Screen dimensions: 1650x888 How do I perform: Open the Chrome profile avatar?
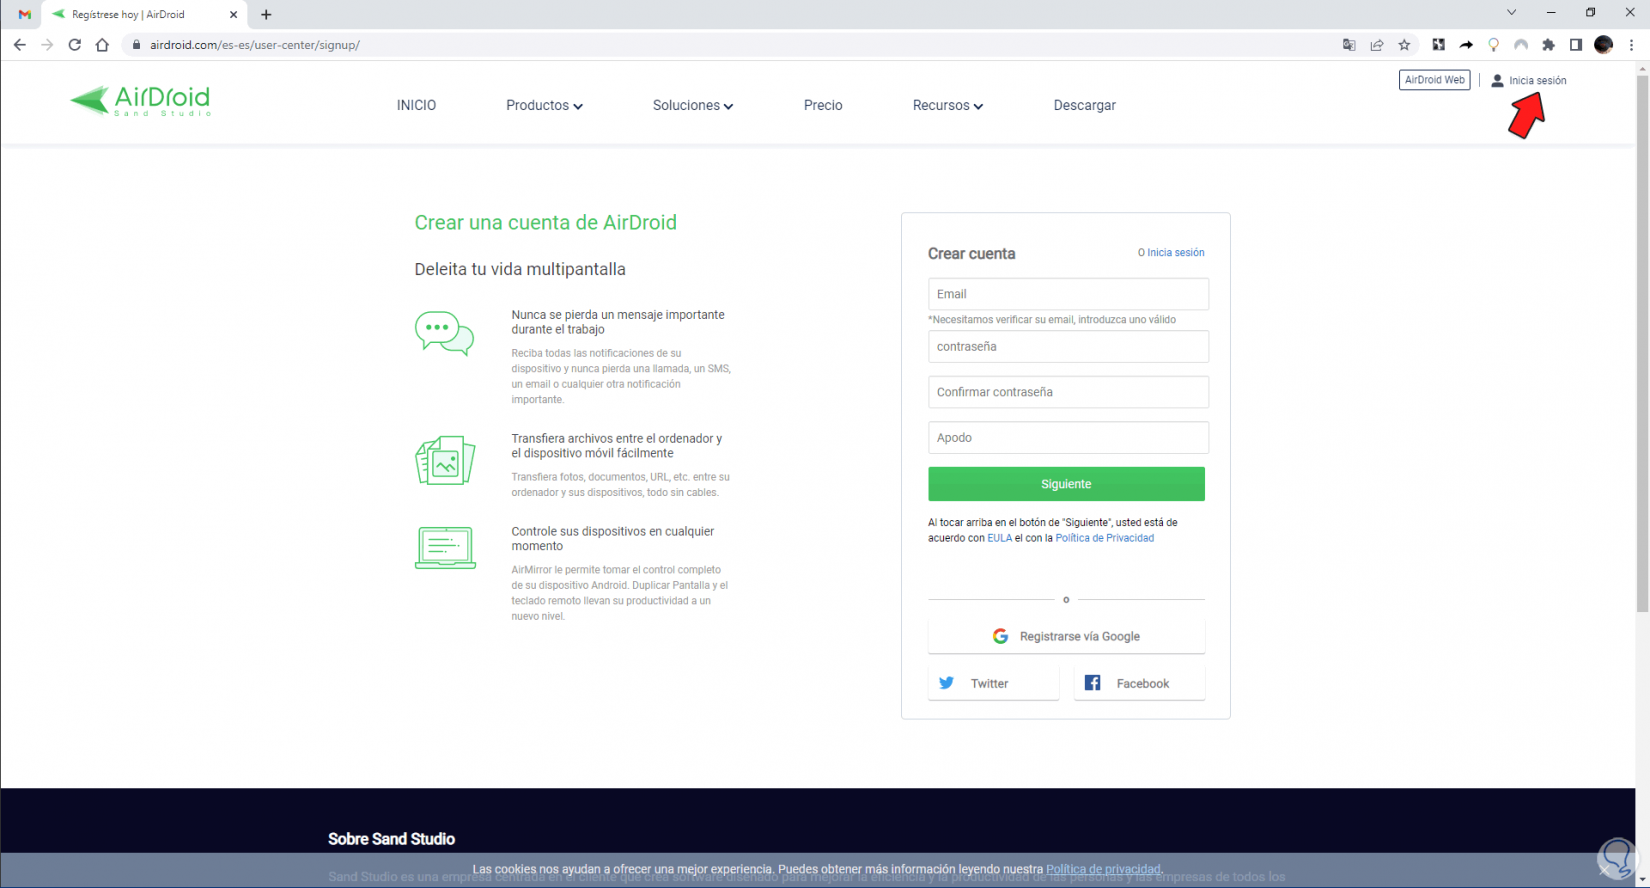1603,45
